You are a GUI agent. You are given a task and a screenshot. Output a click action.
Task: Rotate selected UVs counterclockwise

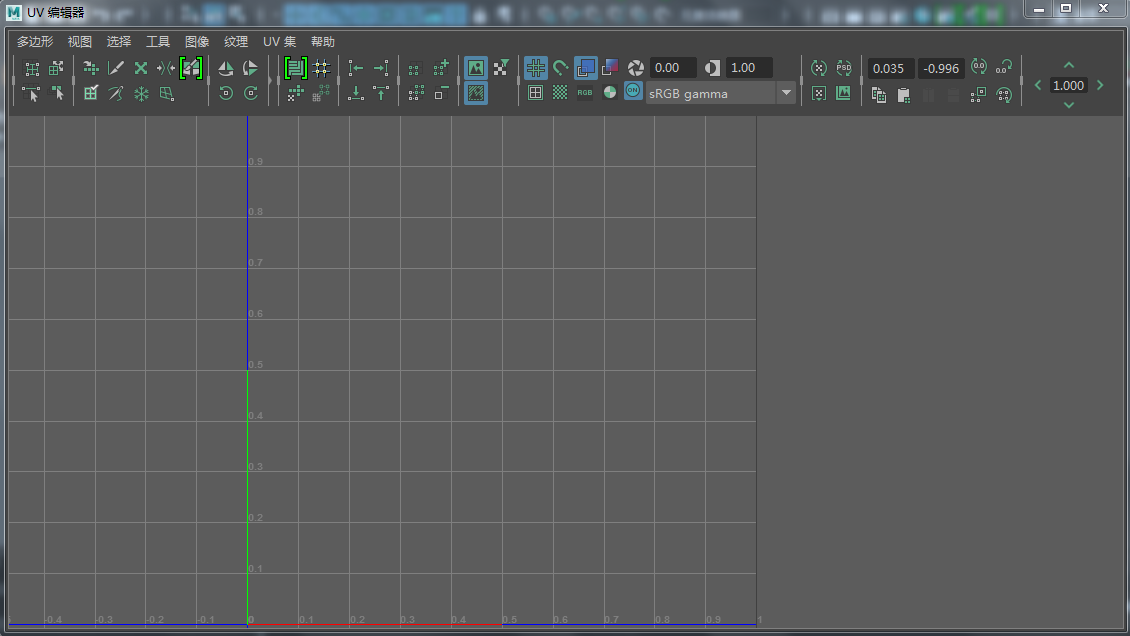(226, 93)
